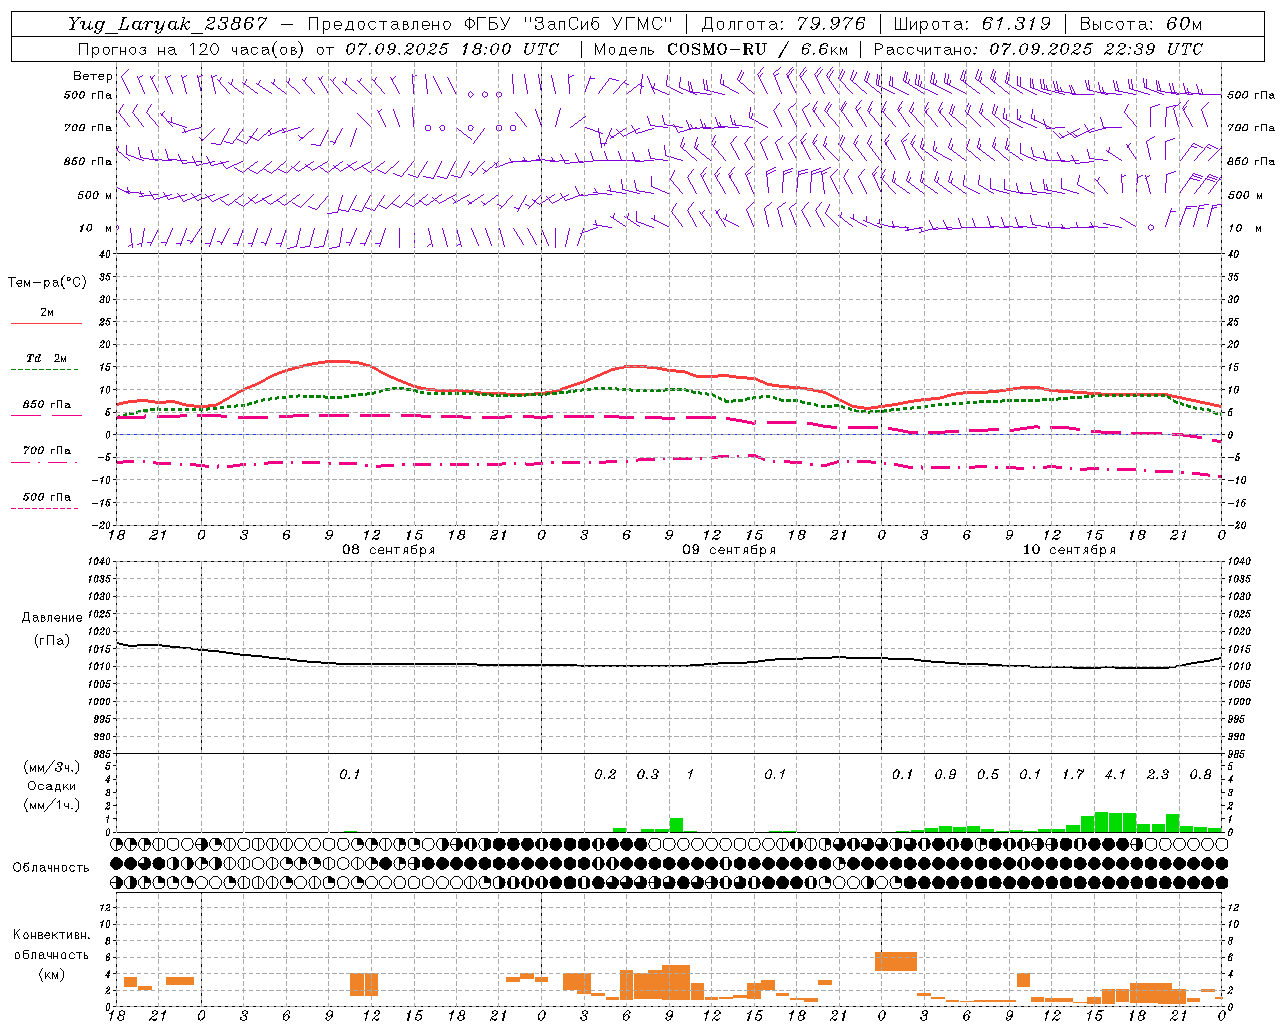Viewport: 1280px width, 1024px height.
Task: Click the Давление pressure panel label
Action: click(x=52, y=618)
